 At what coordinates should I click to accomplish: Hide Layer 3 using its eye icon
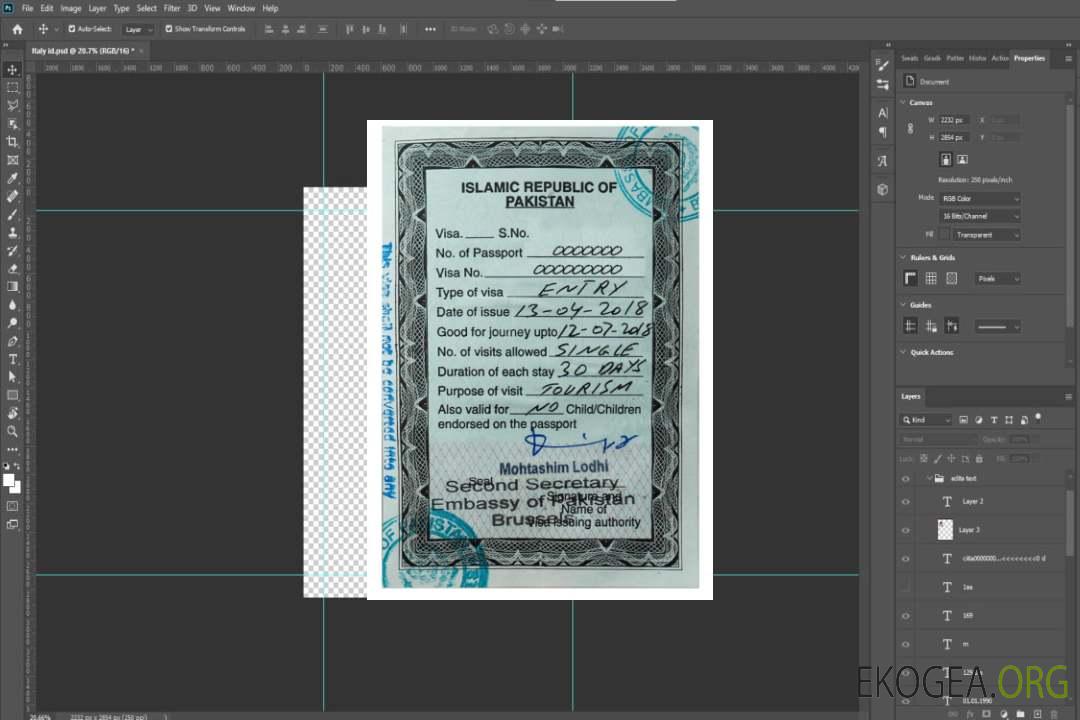[x=906, y=530]
